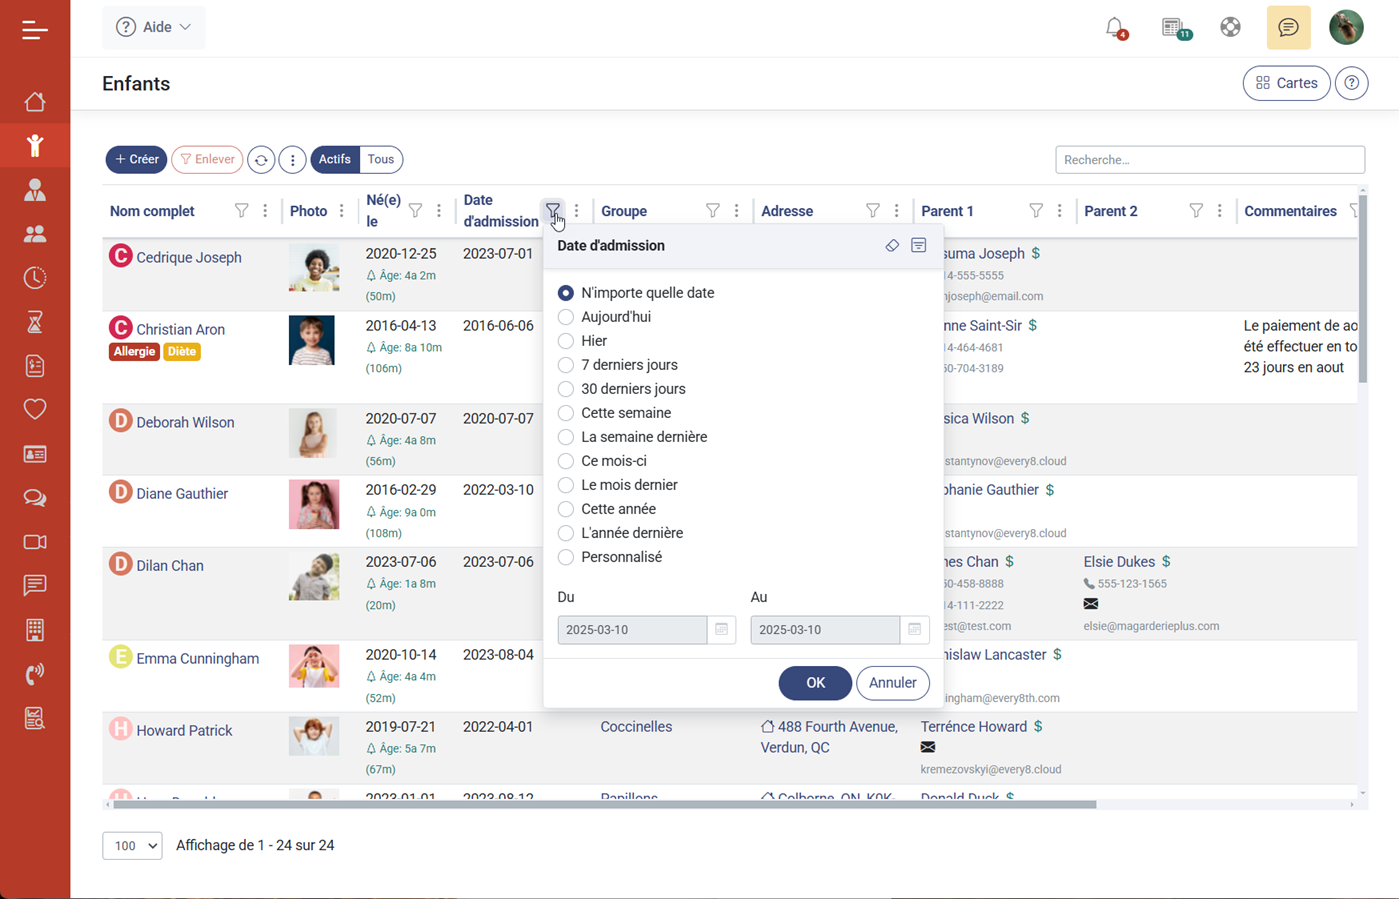Image resolution: width=1399 pixels, height=899 pixels.
Task: Select the Aujourd'hui radio option
Action: [x=566, y=316]
